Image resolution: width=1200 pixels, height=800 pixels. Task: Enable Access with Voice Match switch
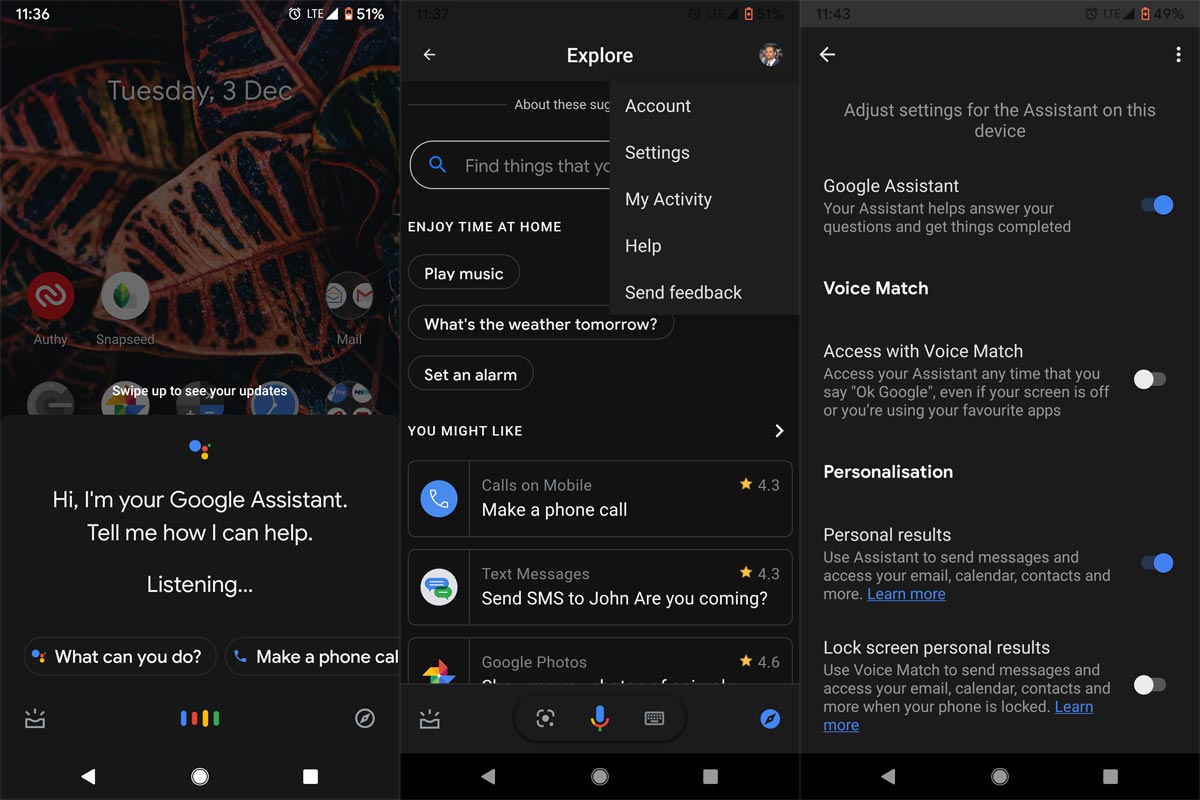pos(1149,379)
